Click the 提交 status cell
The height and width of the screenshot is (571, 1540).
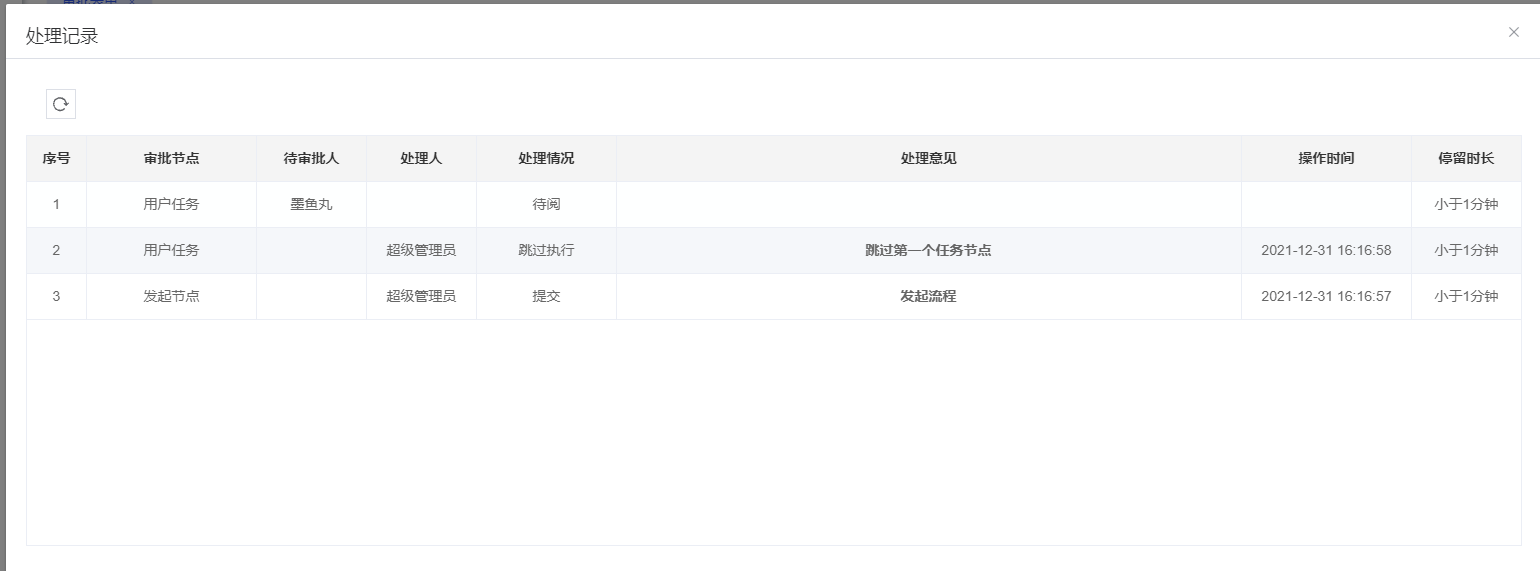(x=546, y=296)
